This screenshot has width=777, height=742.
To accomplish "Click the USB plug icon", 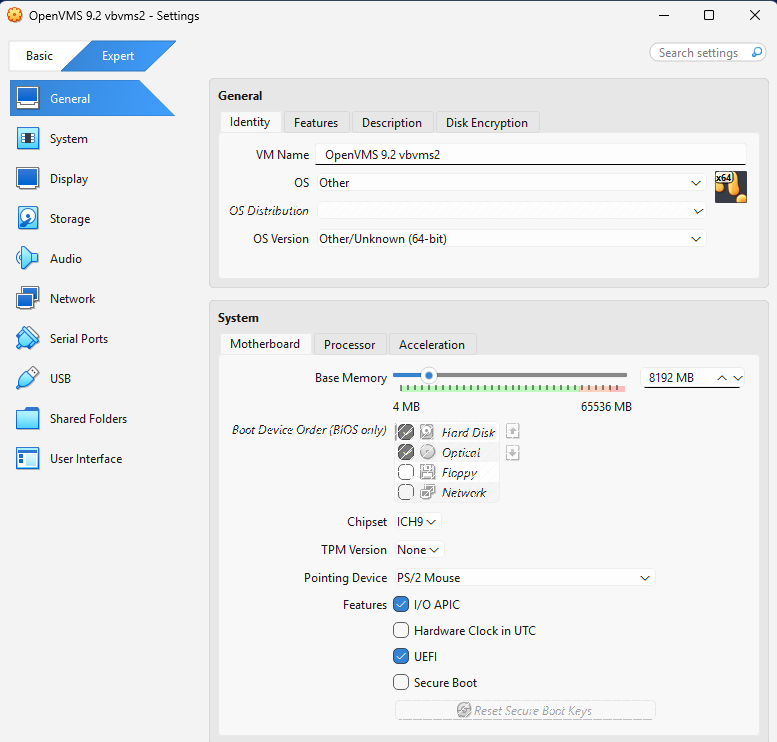I will click(27, 379).
